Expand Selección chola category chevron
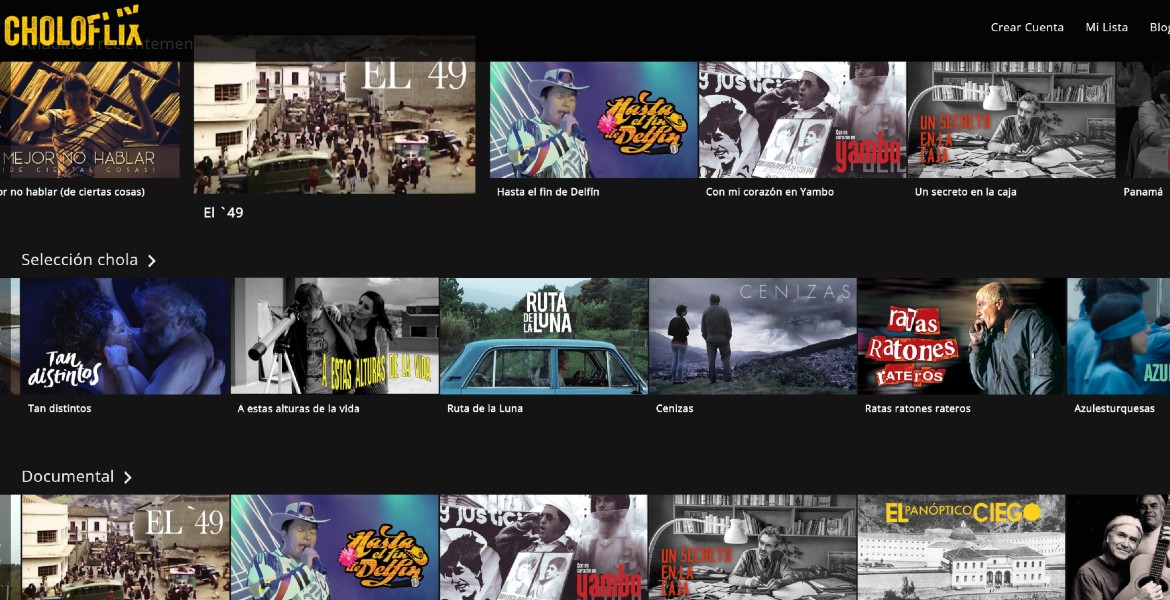The width and height of the screenshot is (1170, 600). [x=151, y=260]
